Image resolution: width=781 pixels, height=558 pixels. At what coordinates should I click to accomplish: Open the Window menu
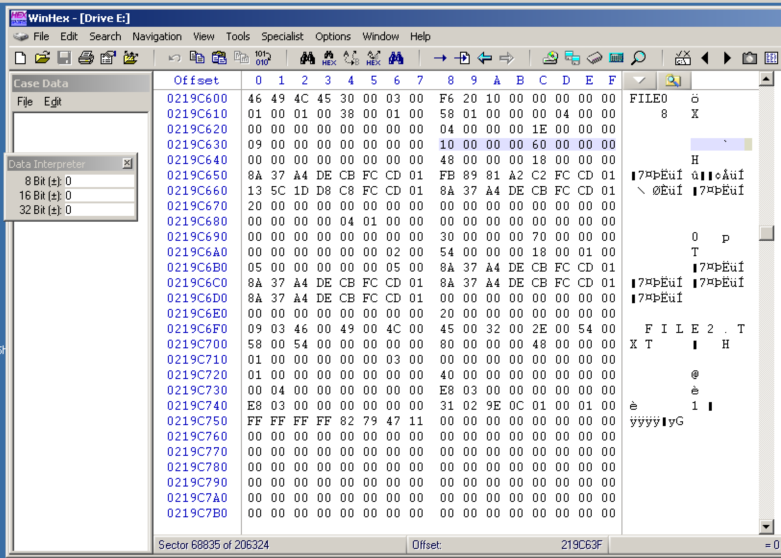coord(381,36)
